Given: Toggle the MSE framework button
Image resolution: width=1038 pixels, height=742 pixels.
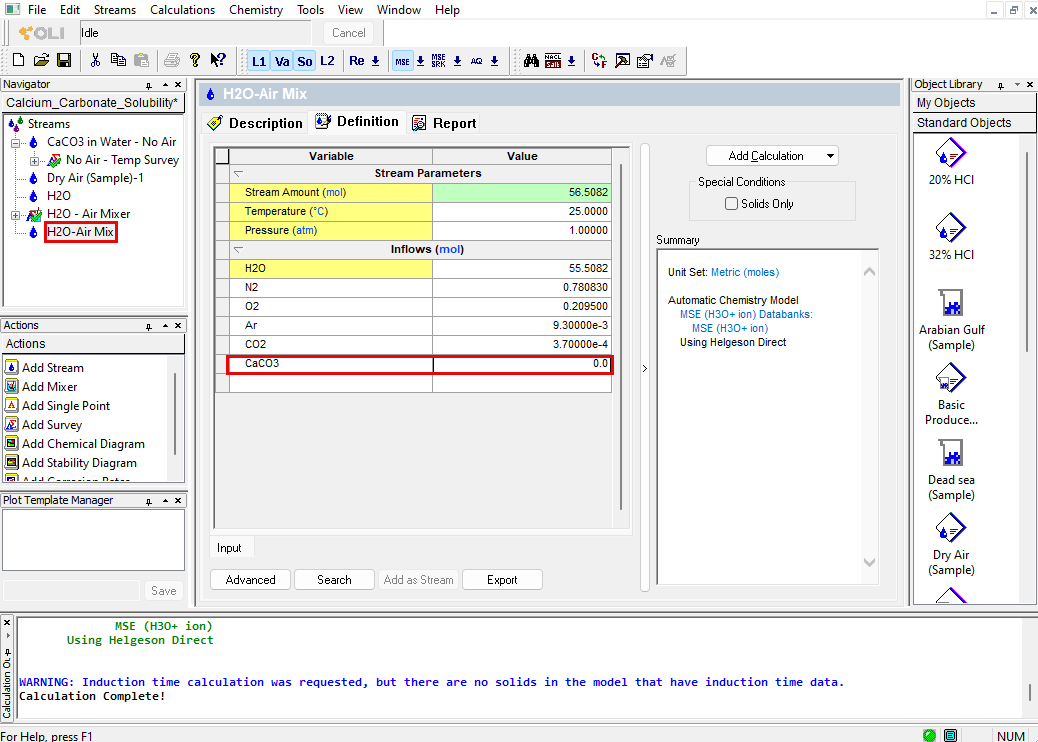Looking at the screenshot, I should pyautogui.click(x=402, y=62).
